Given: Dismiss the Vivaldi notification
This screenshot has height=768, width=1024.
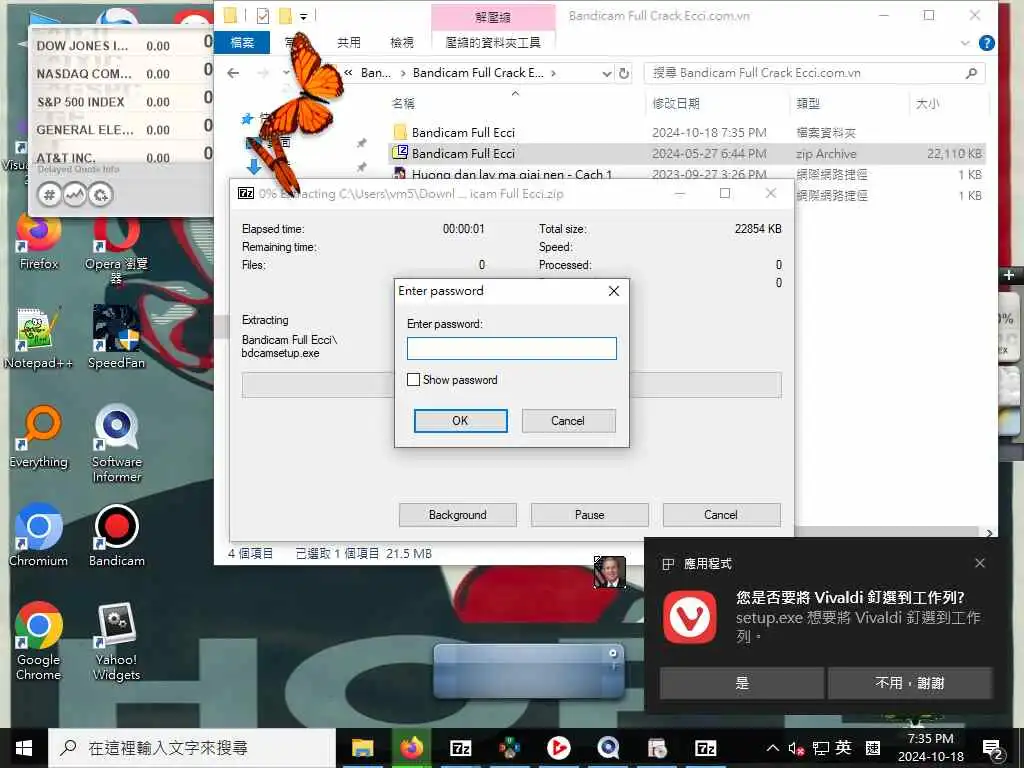Looking at the screenshot, I should (x=980, y=563).
